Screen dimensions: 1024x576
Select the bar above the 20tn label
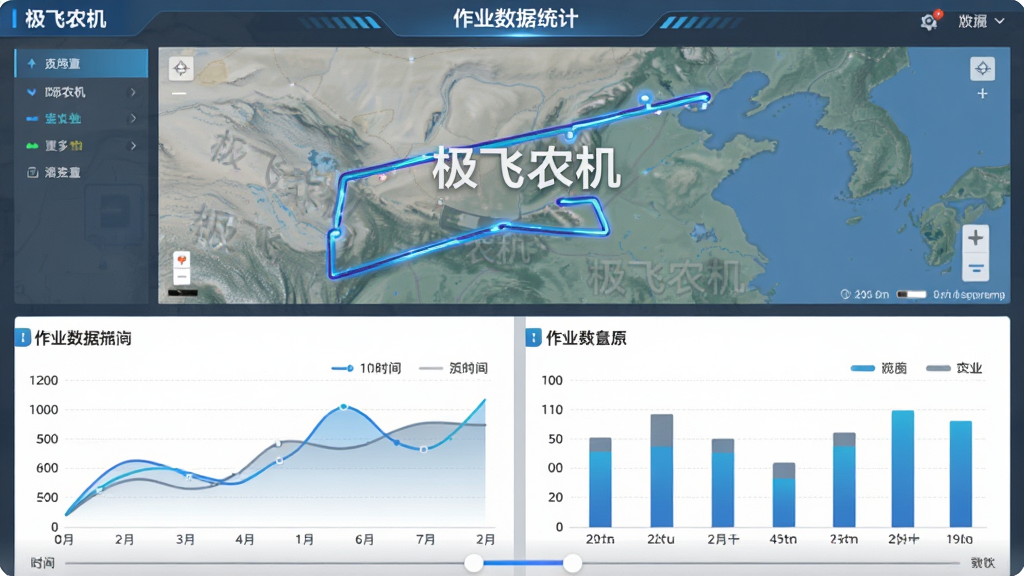coord(600,483)
